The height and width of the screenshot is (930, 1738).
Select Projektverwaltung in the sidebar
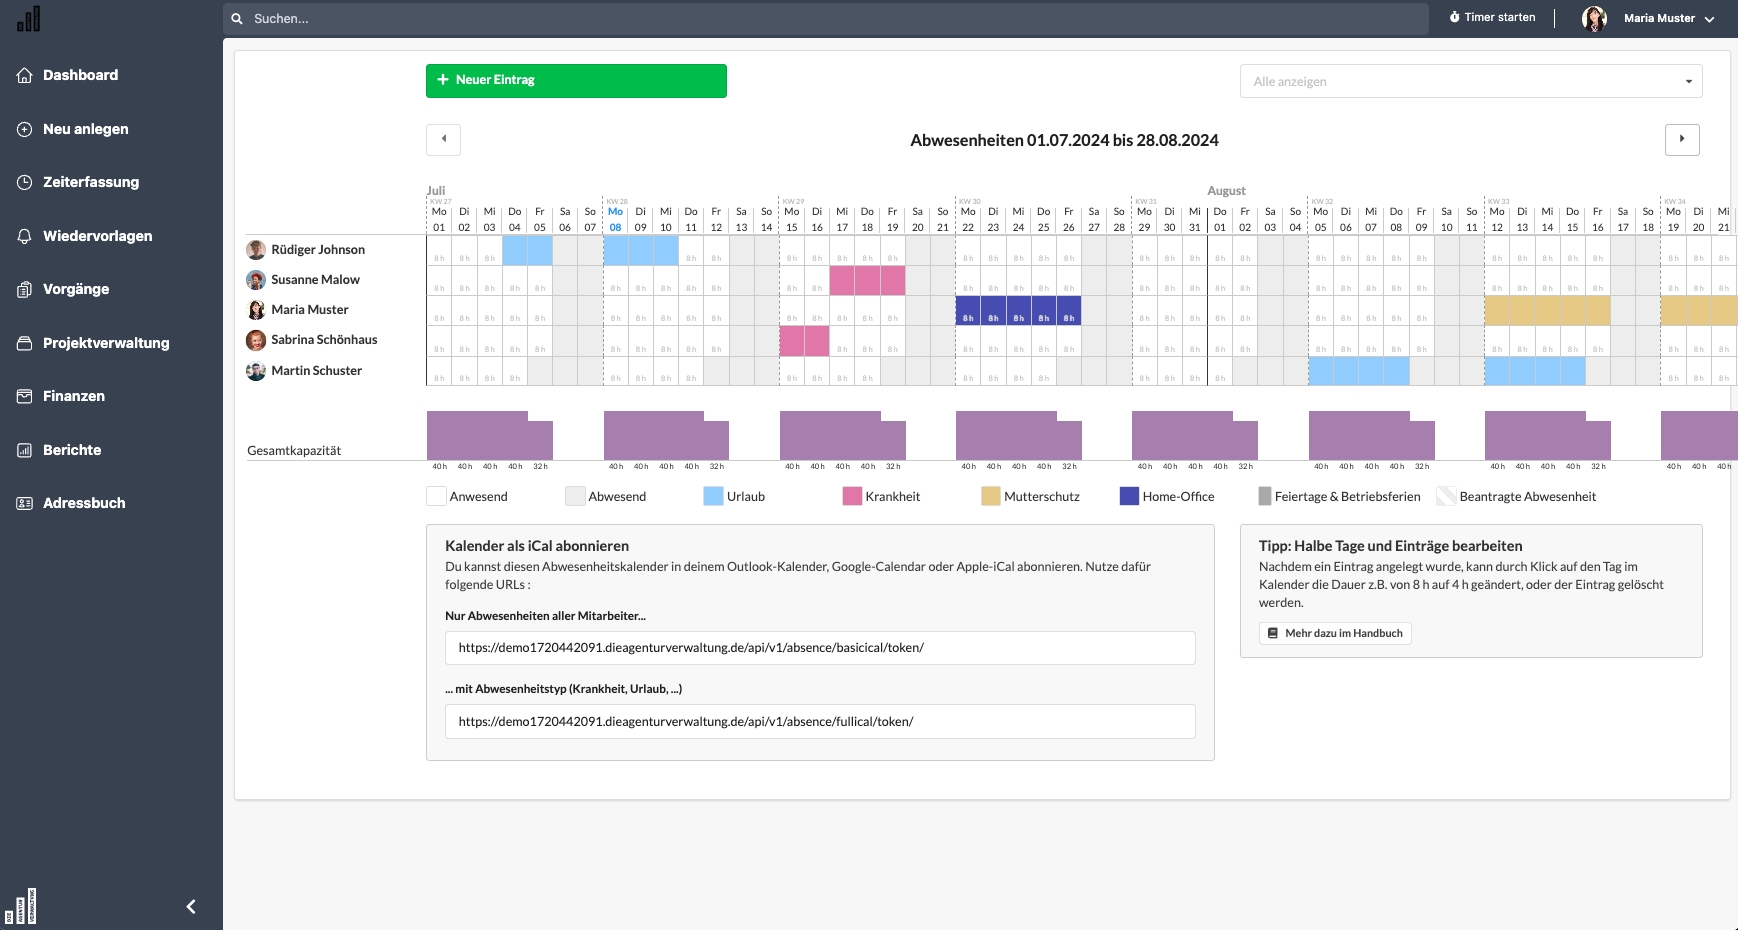click(x=106, y=343)
